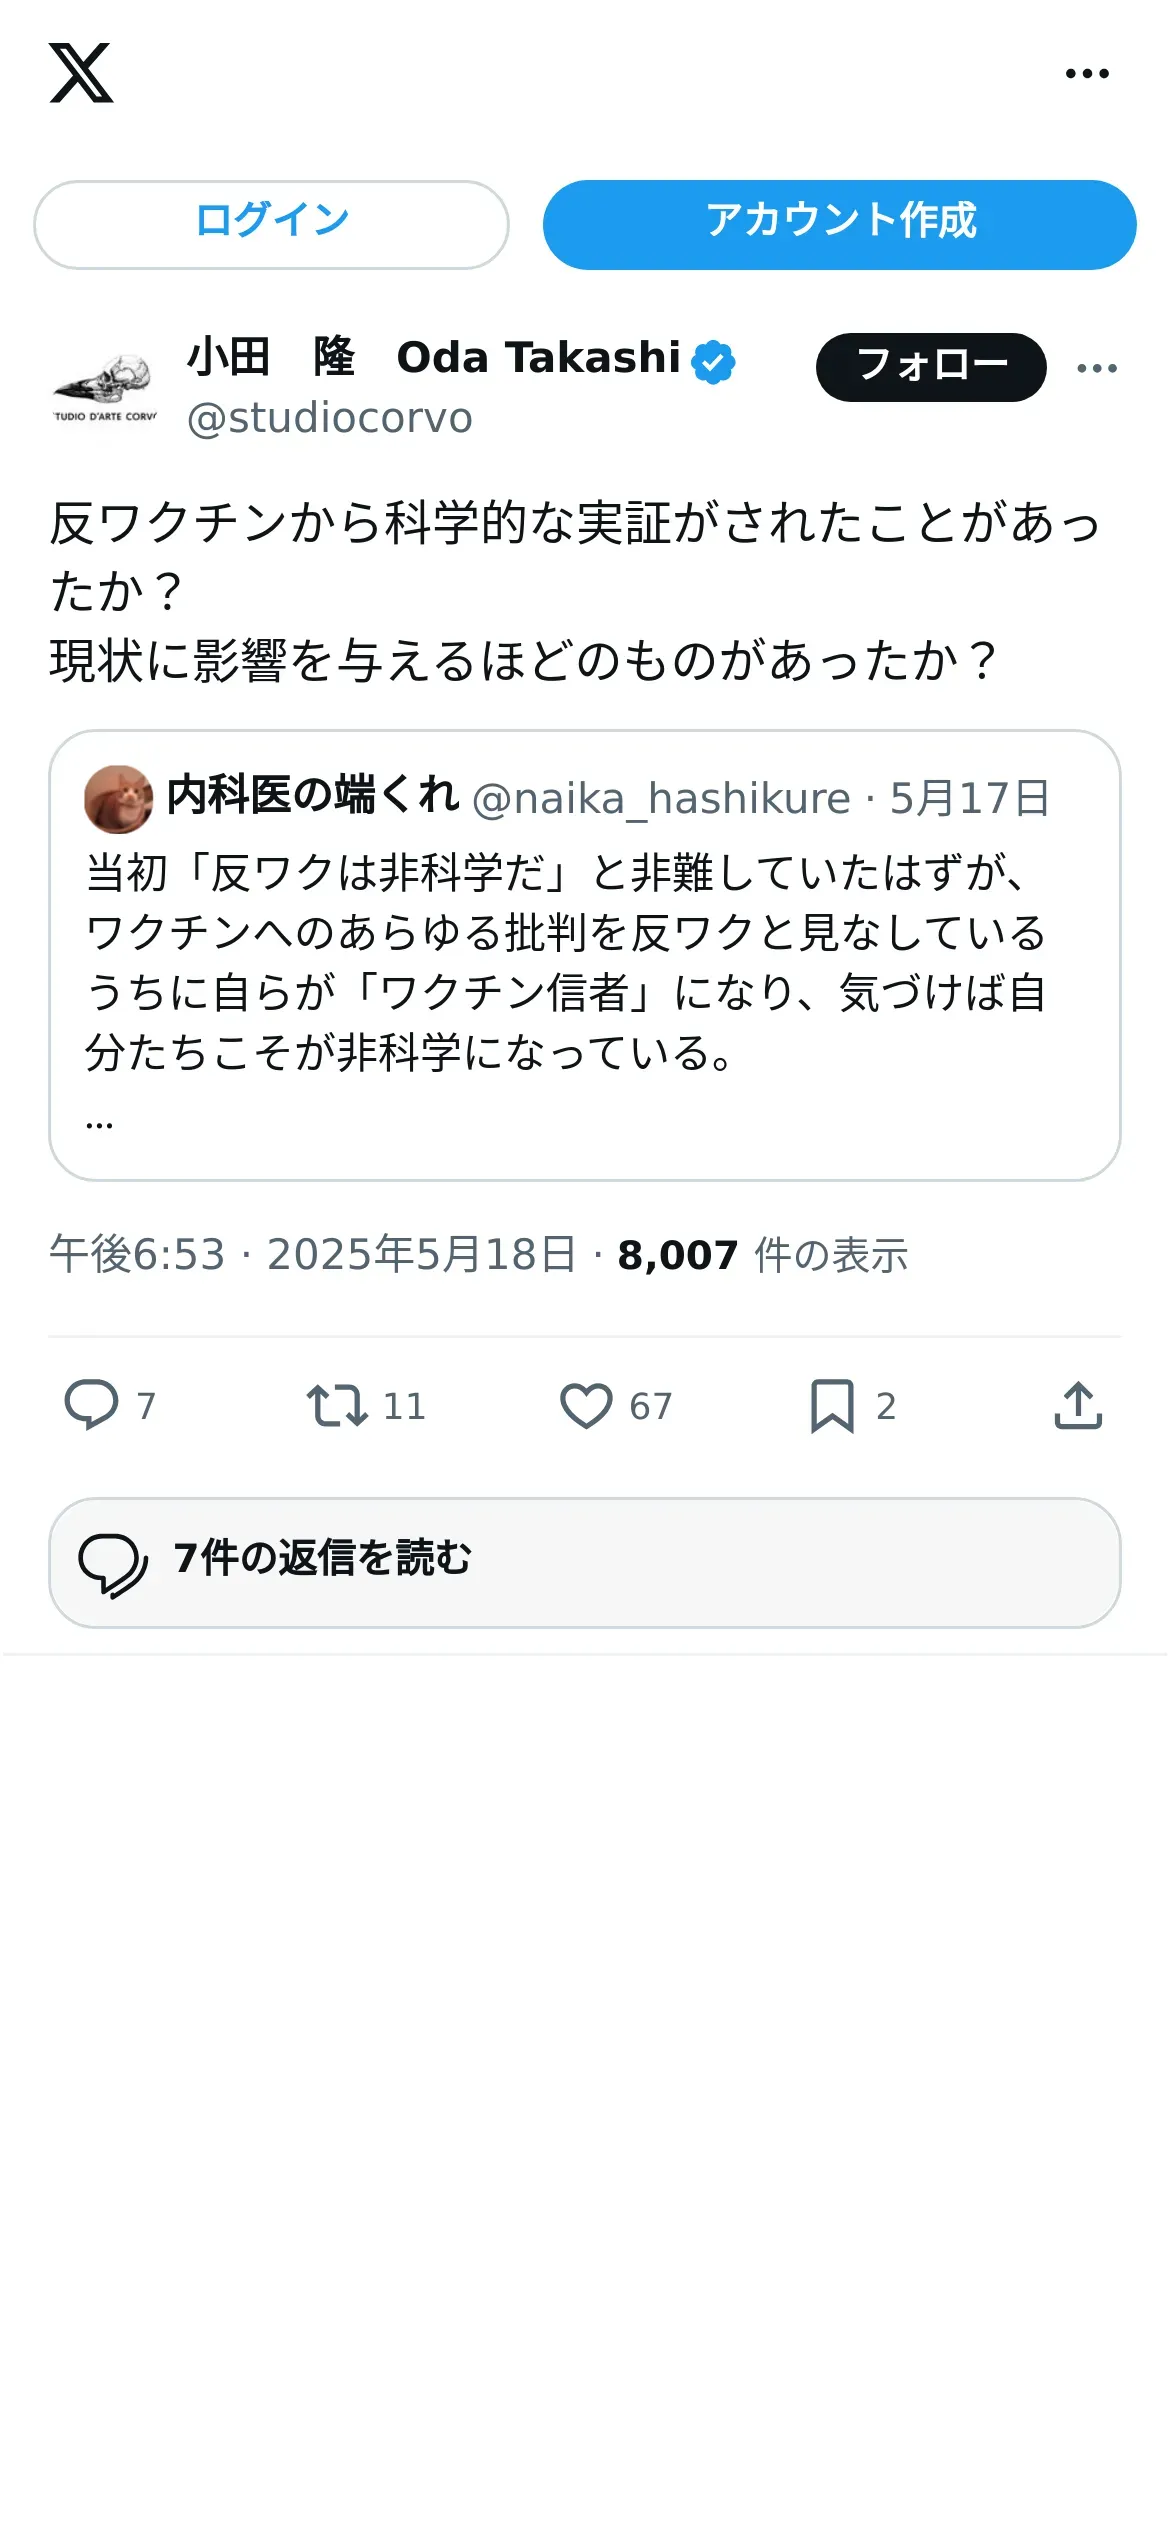The height and width of the screenshot is (2532, 1170).
Task: Click the X logo icon
Action: (81, 73)
